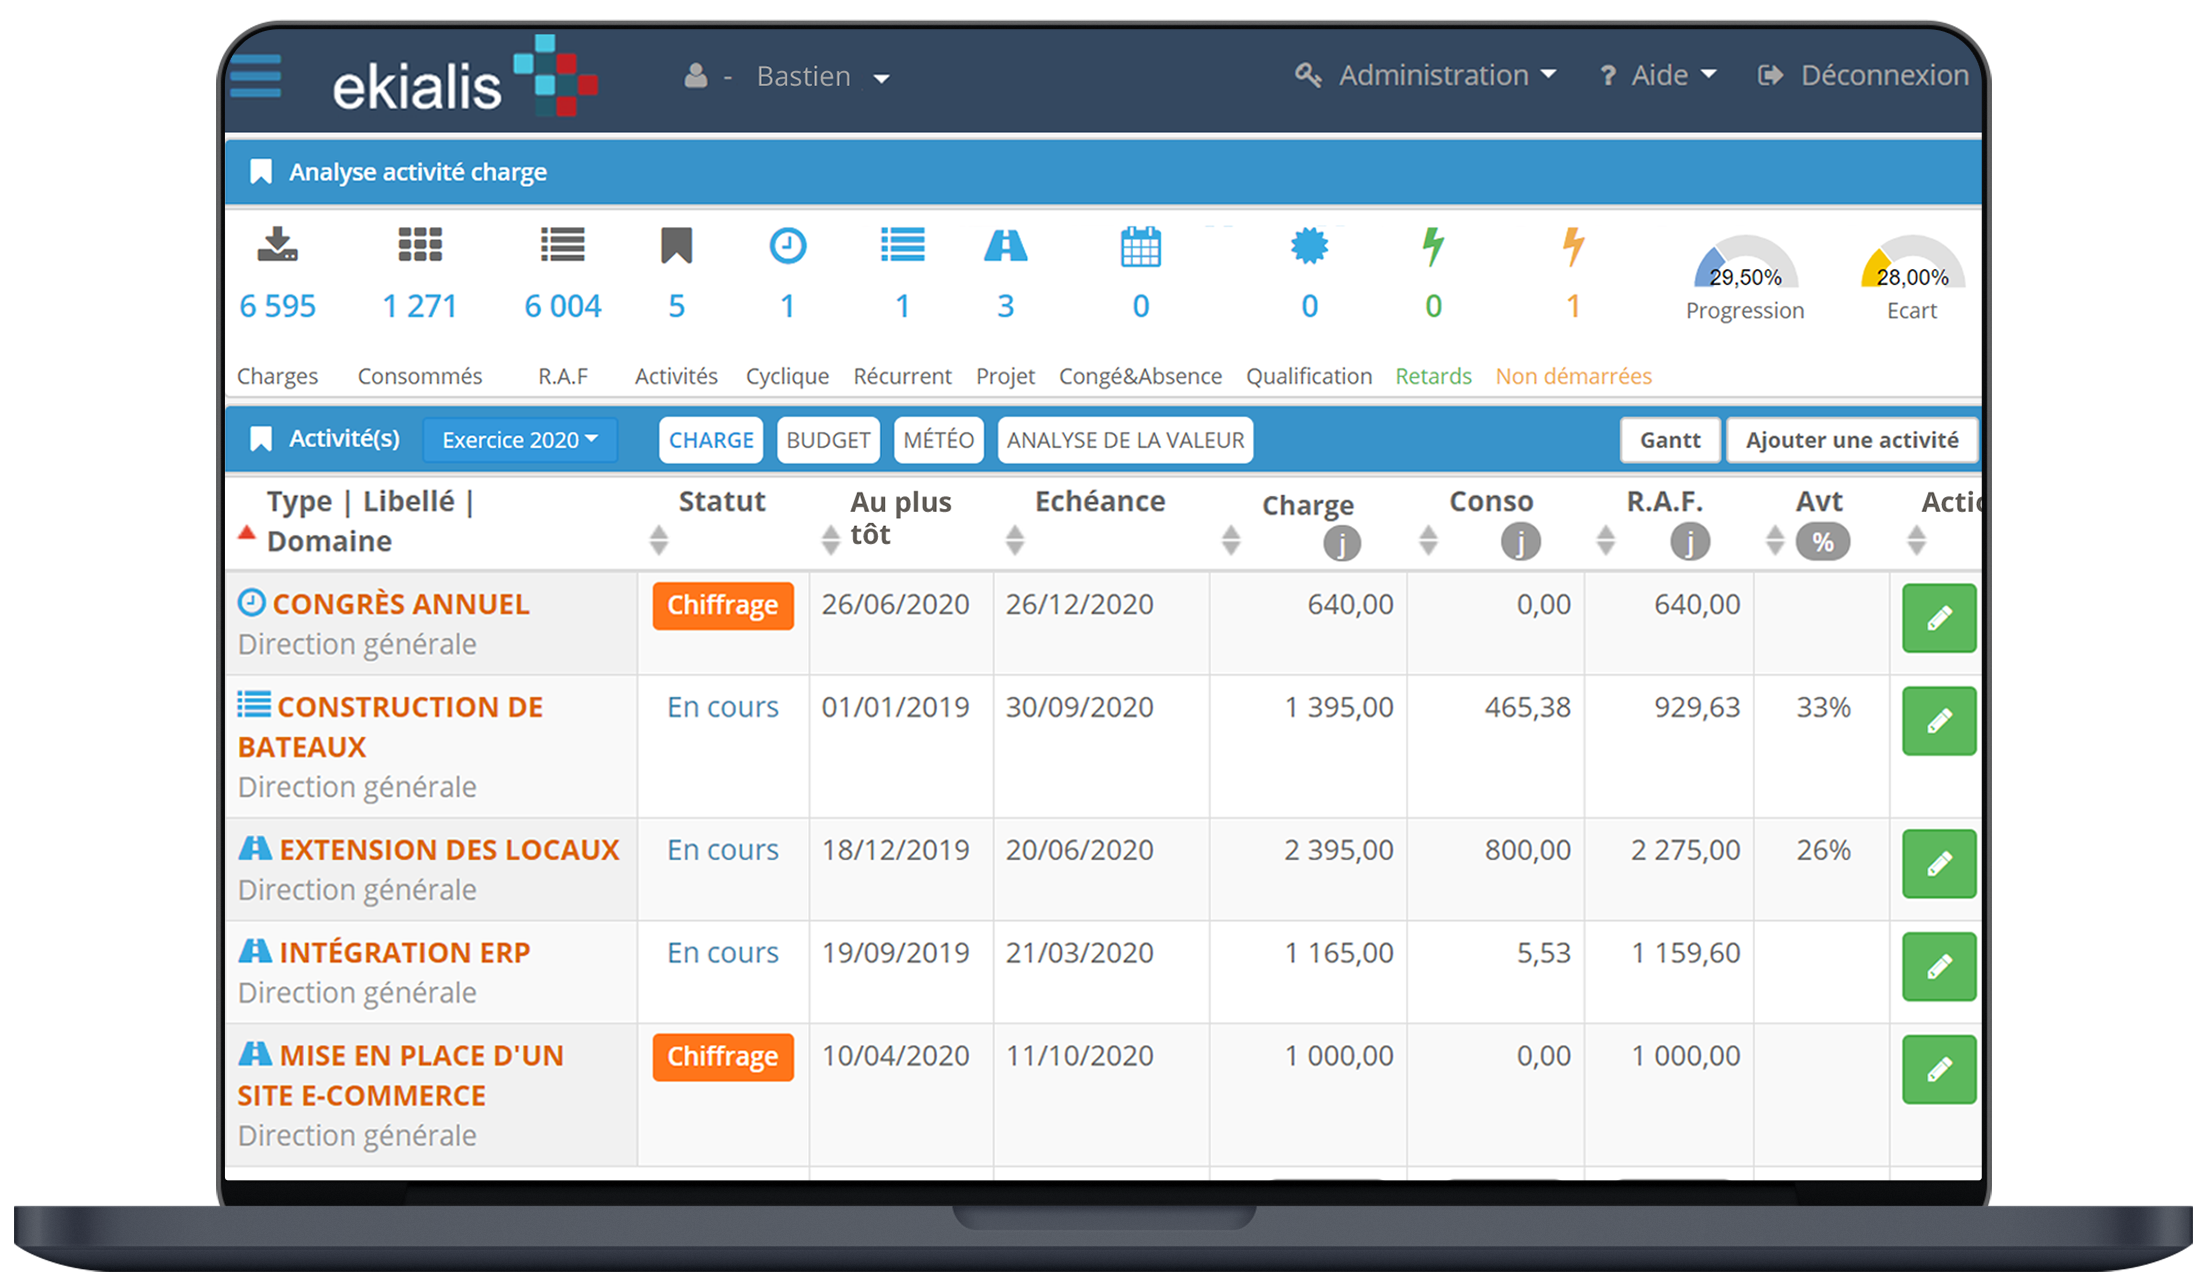Click the Ajouter une activité button

pos(1852,440)
